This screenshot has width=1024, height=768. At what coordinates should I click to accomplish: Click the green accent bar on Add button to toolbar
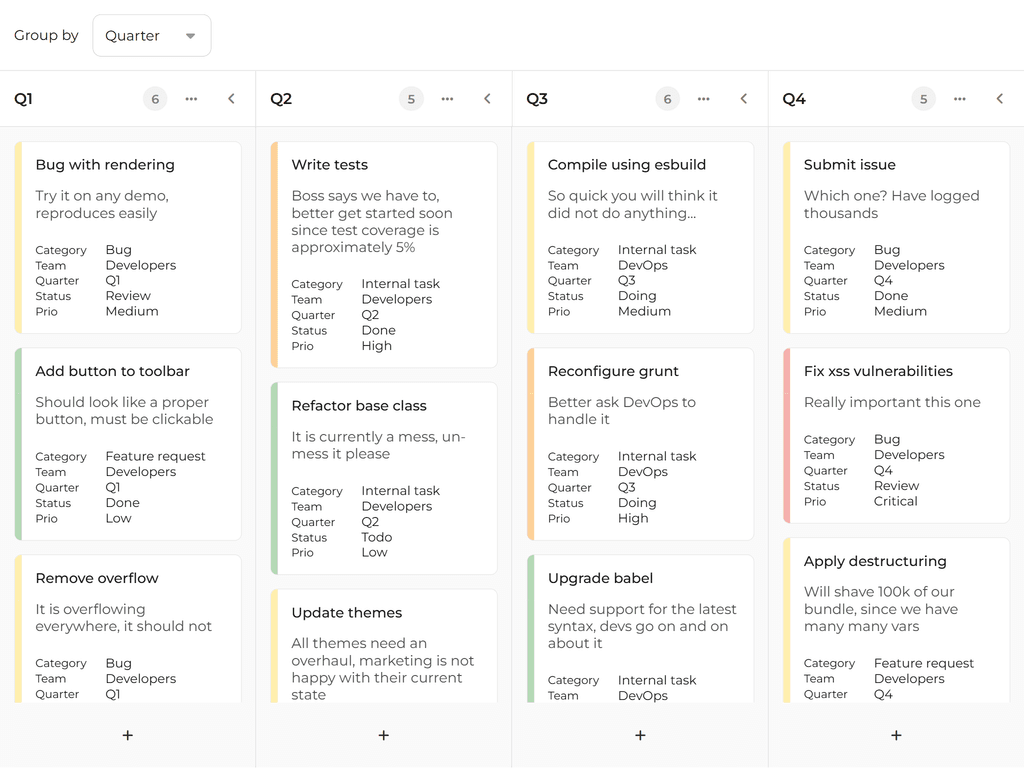(x=19, y=445)
